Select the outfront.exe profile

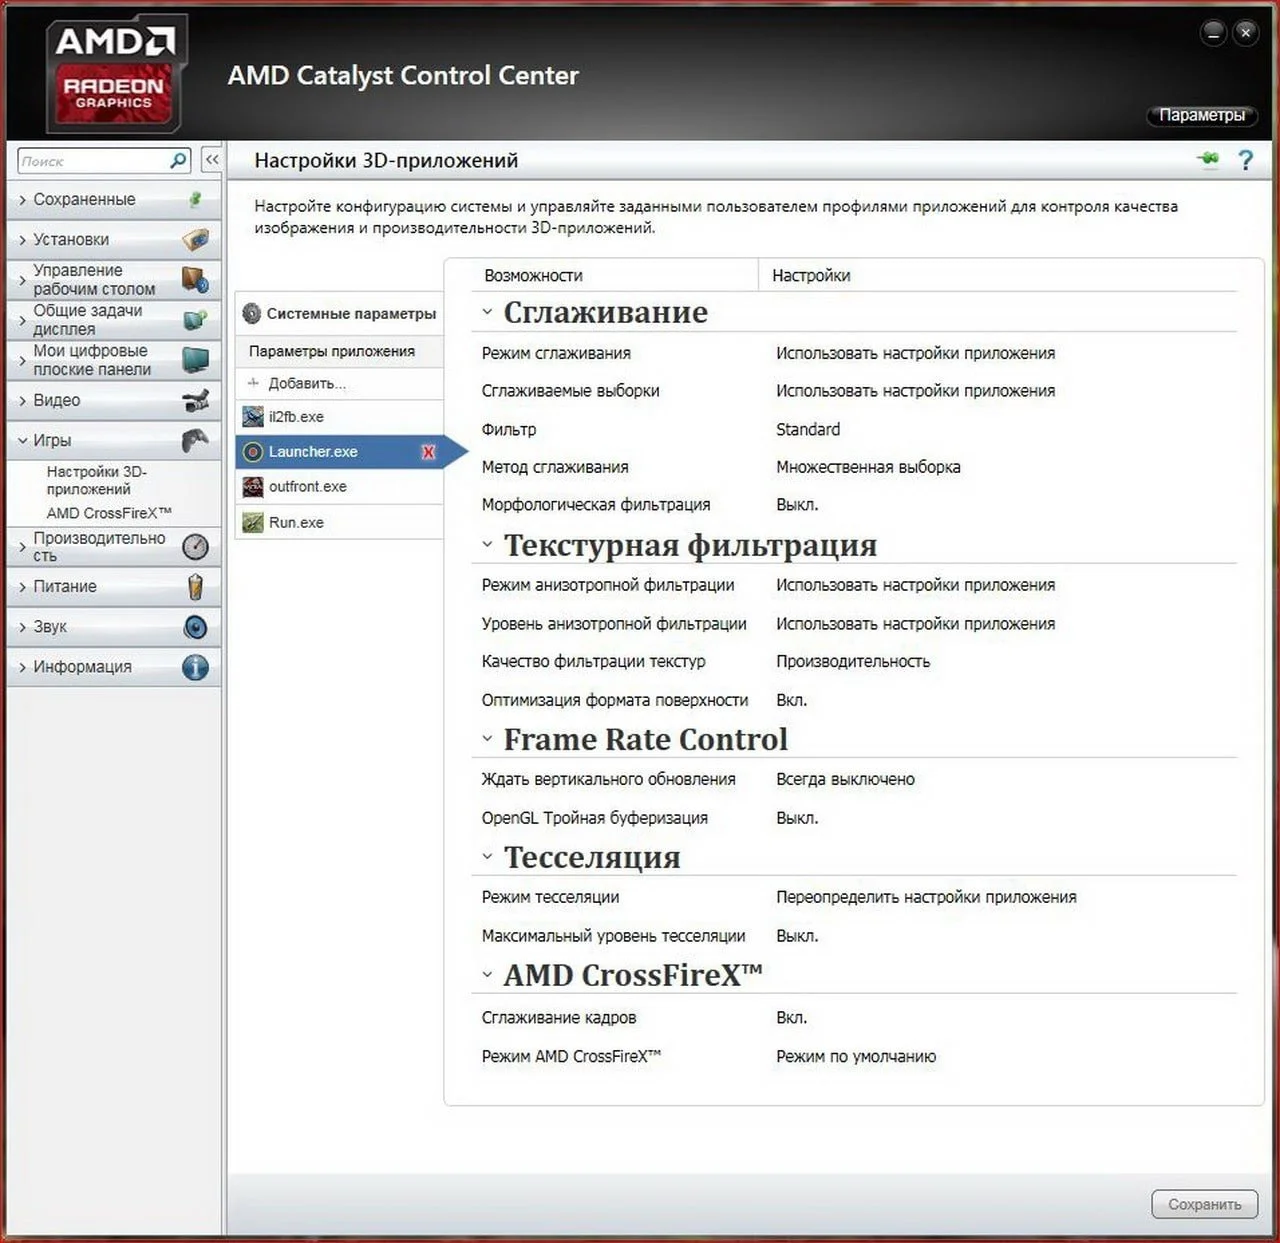pyautogui.click(x=340, y=487)
